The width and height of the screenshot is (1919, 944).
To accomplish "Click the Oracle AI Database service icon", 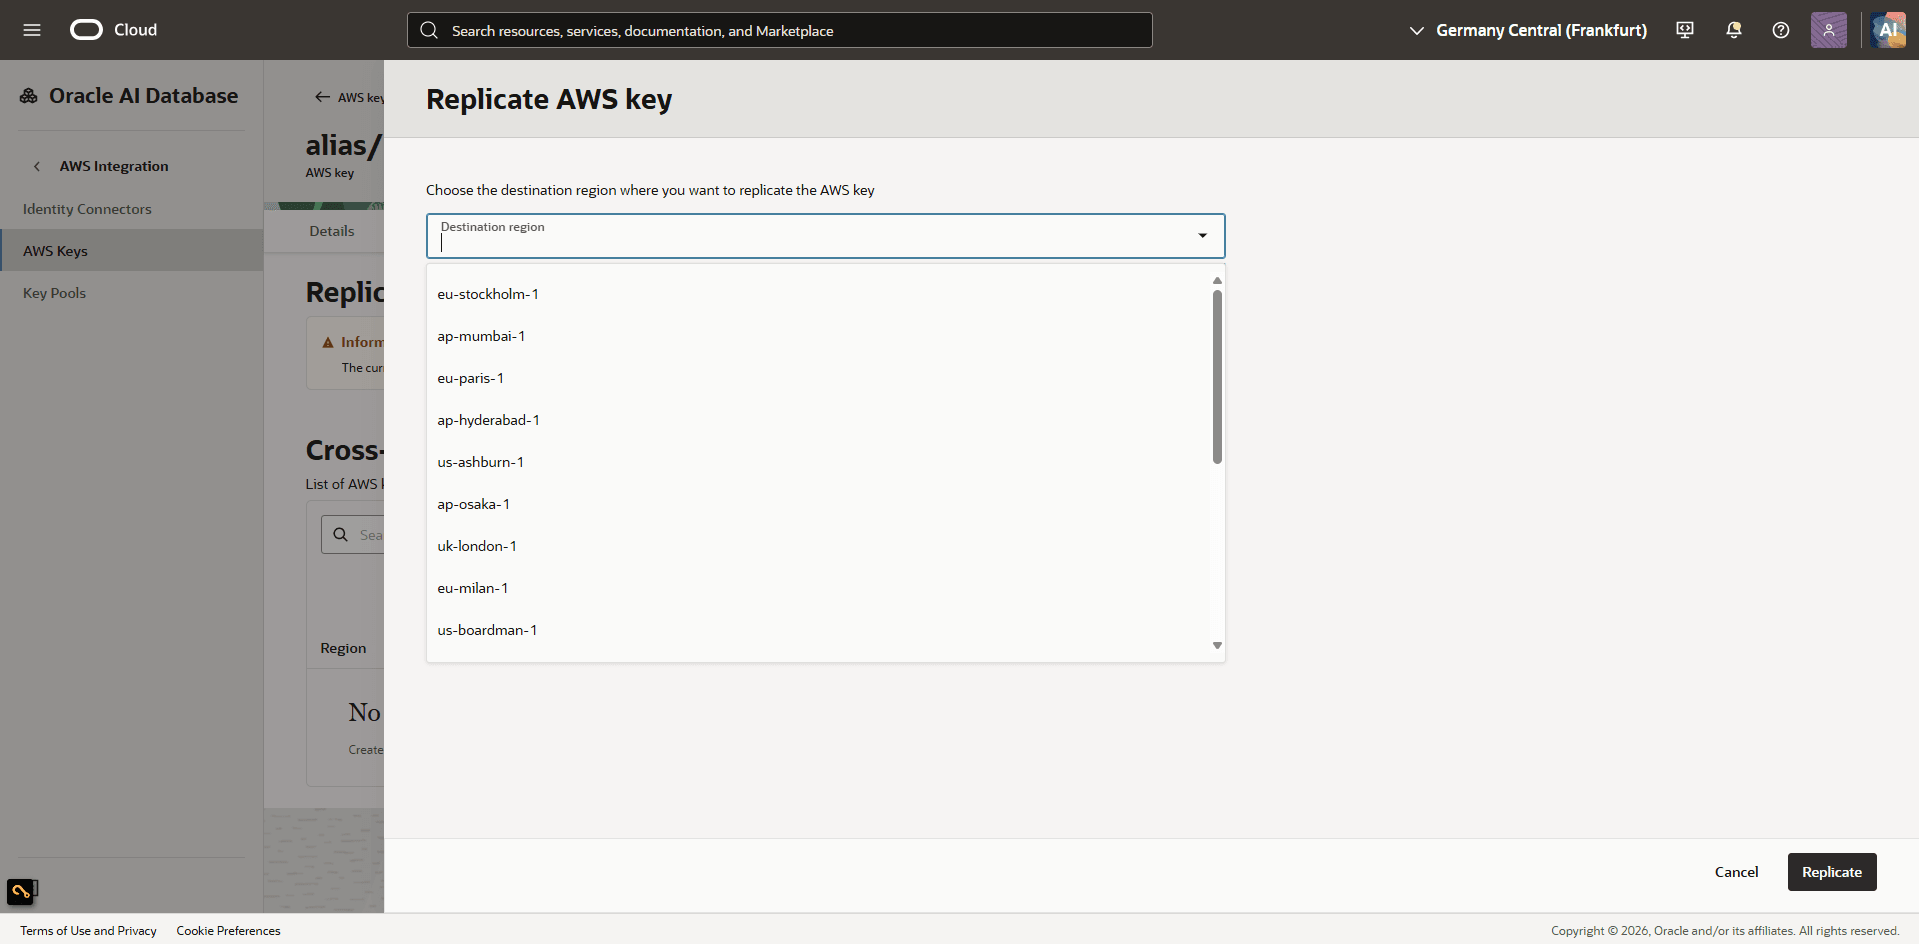I will coord(29,96).
